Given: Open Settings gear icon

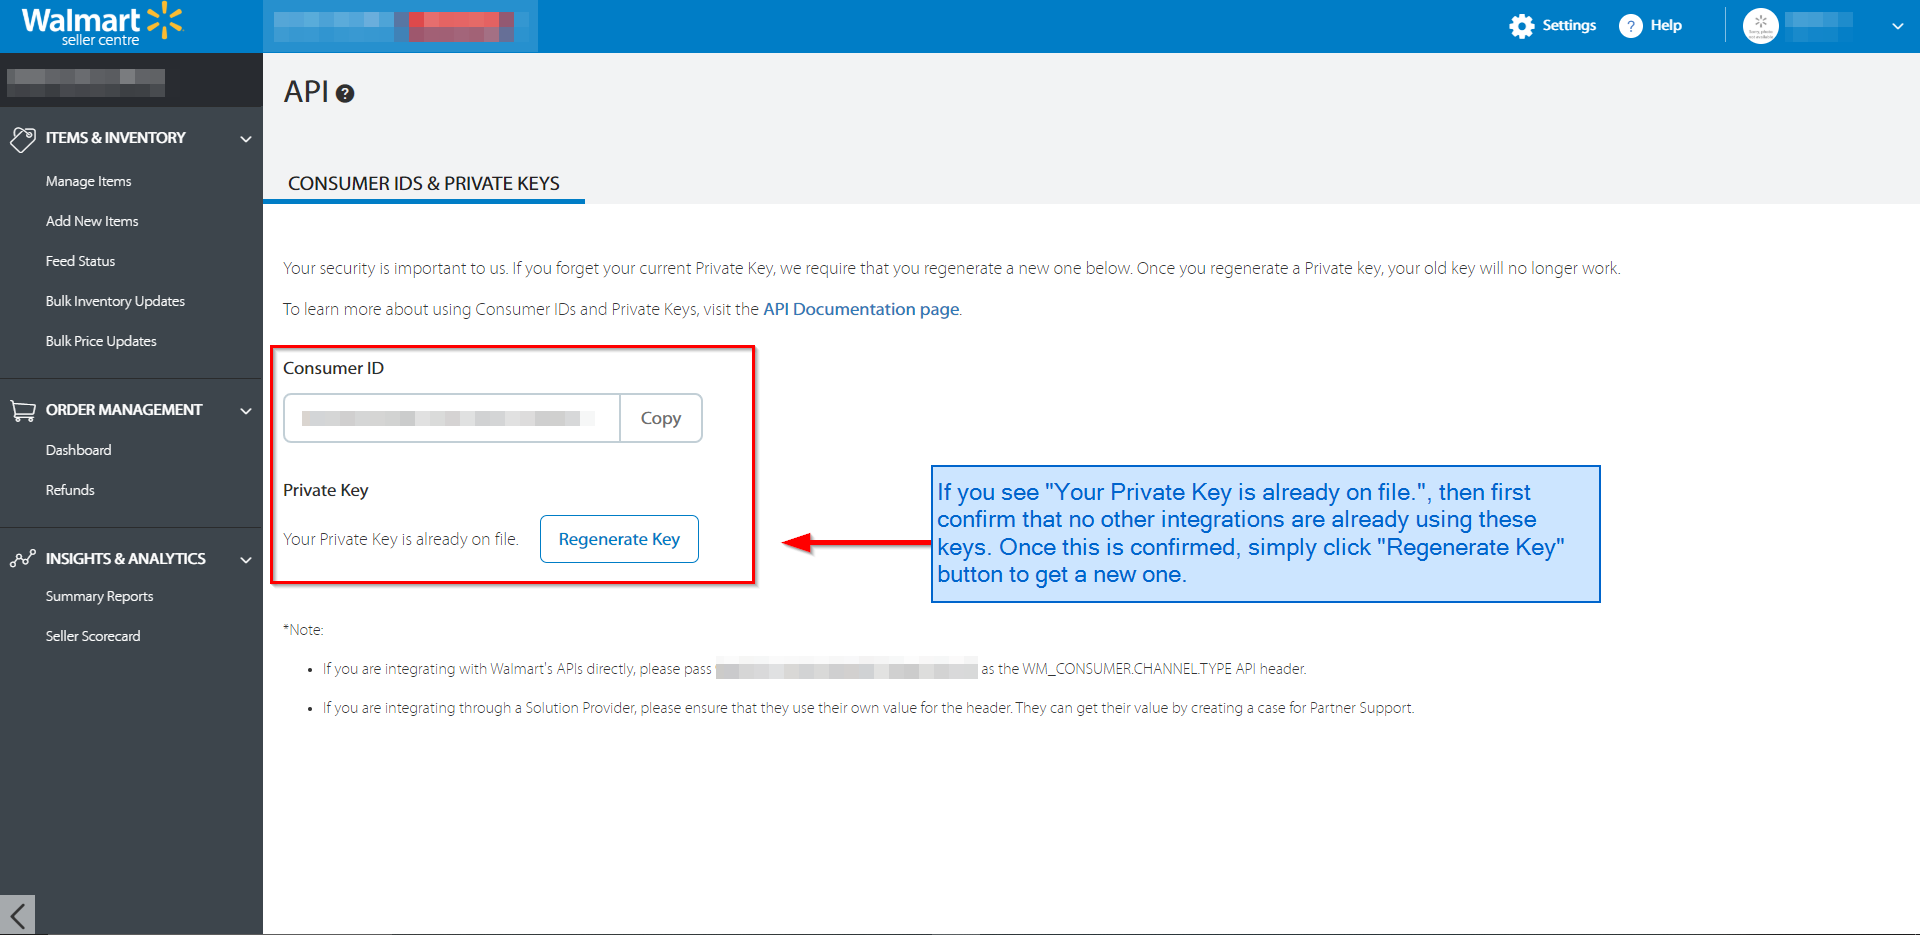Looking at the screenshot, I should click(x=1522, y=26).
